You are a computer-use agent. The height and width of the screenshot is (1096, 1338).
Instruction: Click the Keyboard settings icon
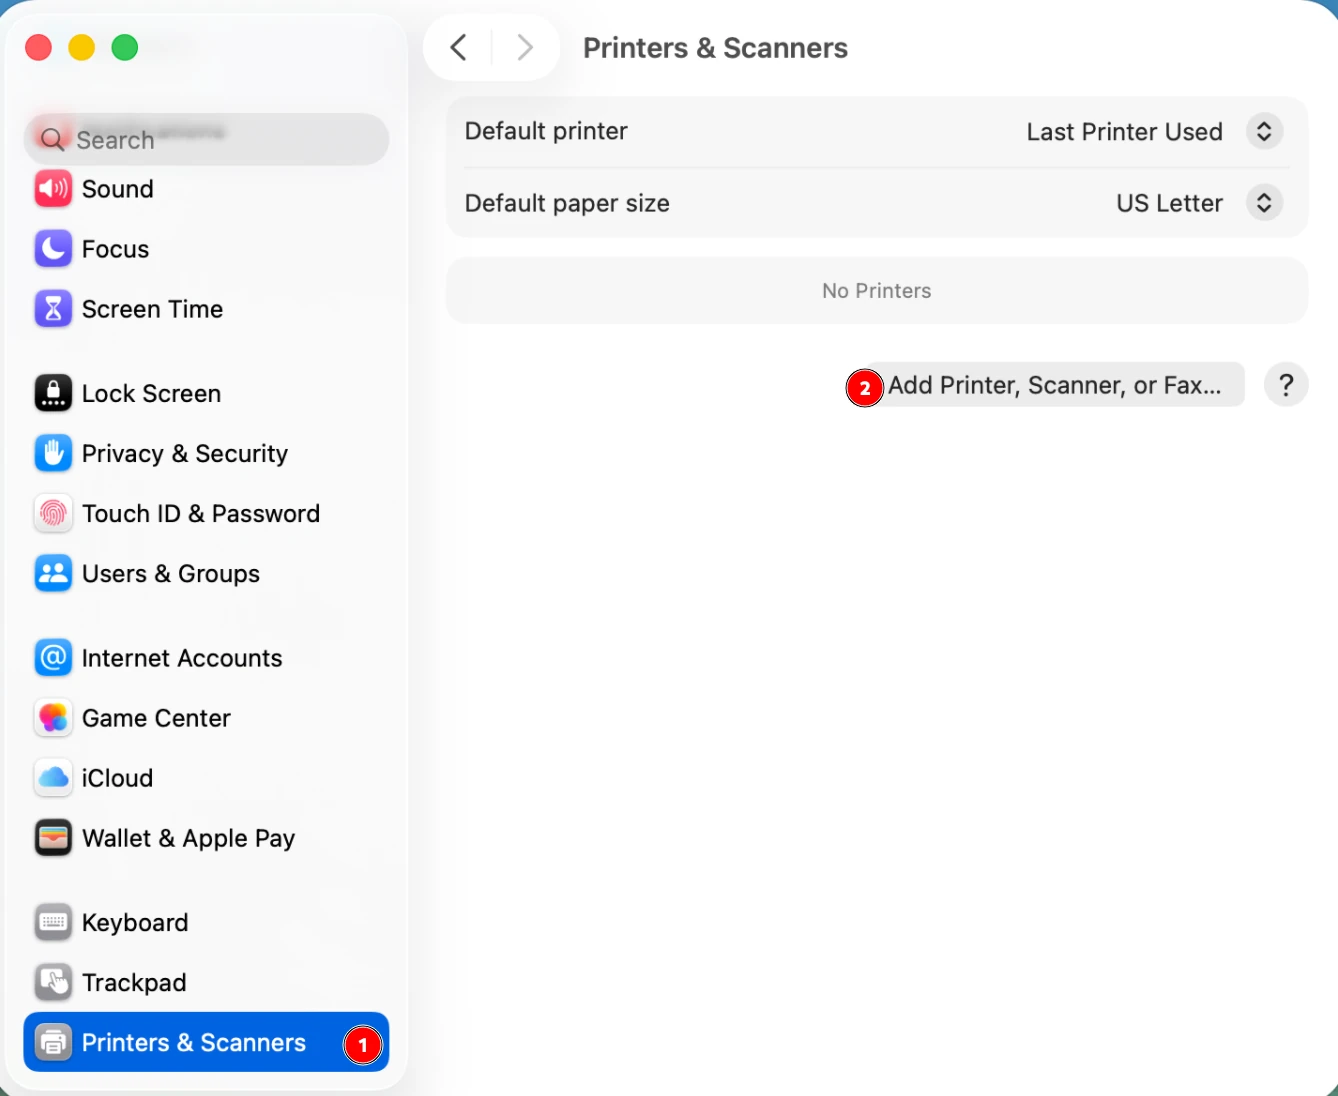click(53, 922)
